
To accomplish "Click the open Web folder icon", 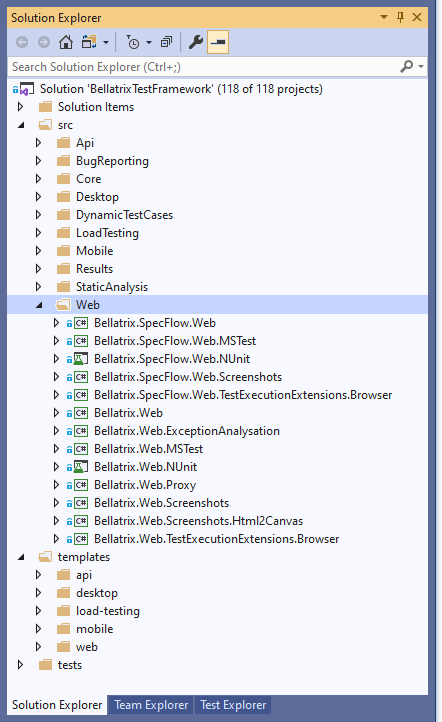I will [63, 305].
